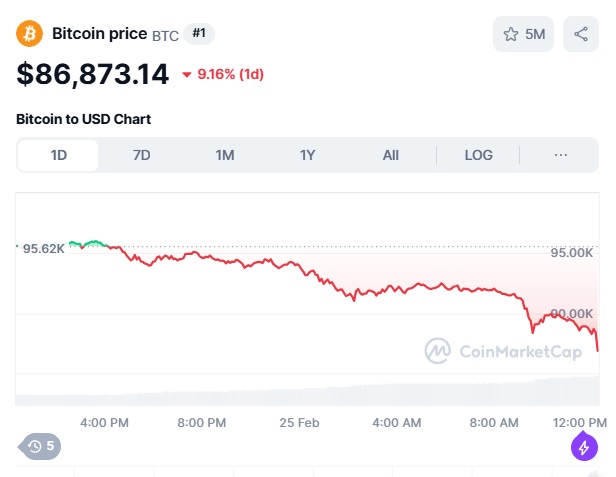Select the 1D chart range tab
The image size is (616, 477).
coord(58,155)
